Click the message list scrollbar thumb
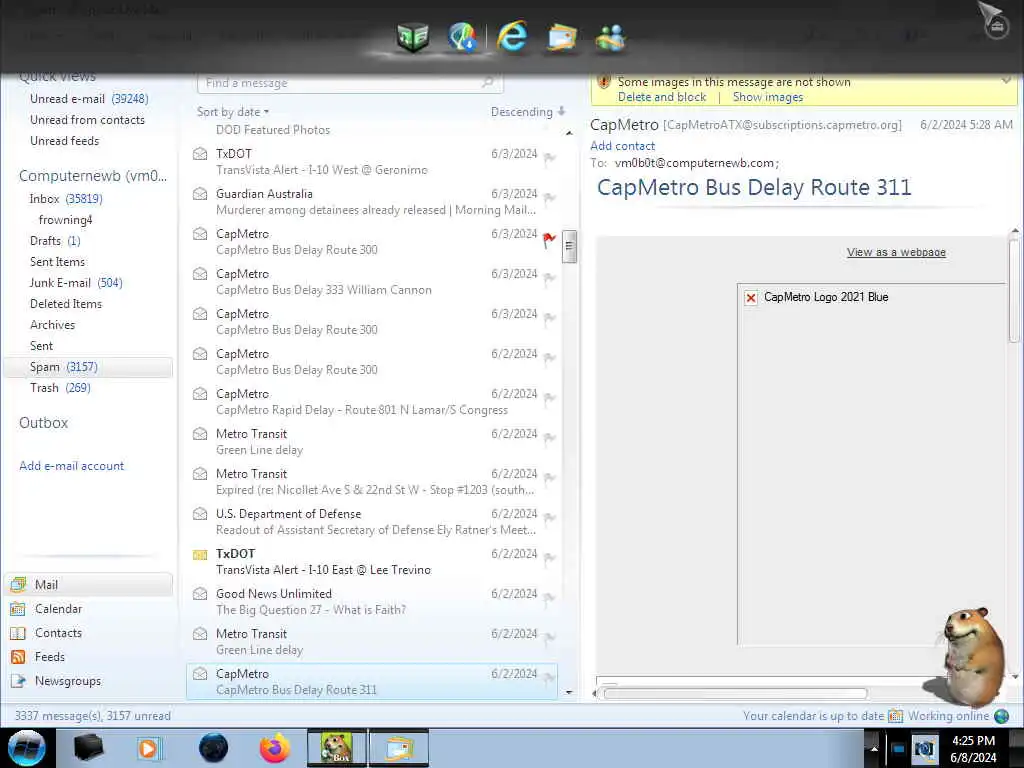This screenshot has height=768, width=1024. click(x=569, y=246)
